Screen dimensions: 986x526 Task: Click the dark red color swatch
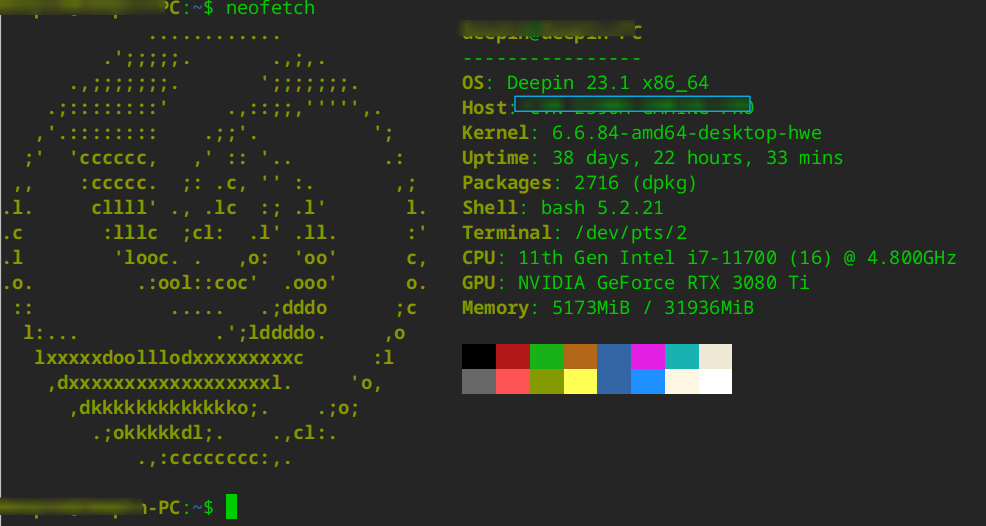click(x=513, y=356)
